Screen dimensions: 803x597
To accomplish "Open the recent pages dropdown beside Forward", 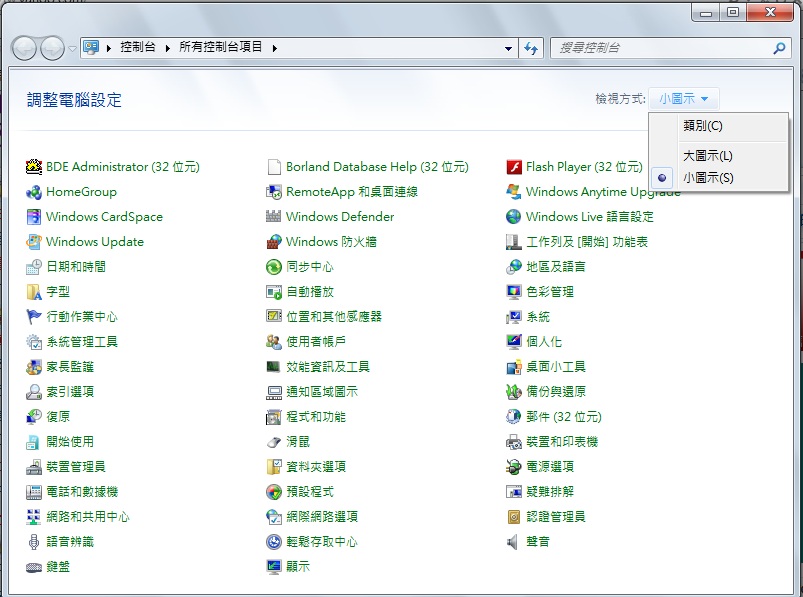I will point(72,48).
